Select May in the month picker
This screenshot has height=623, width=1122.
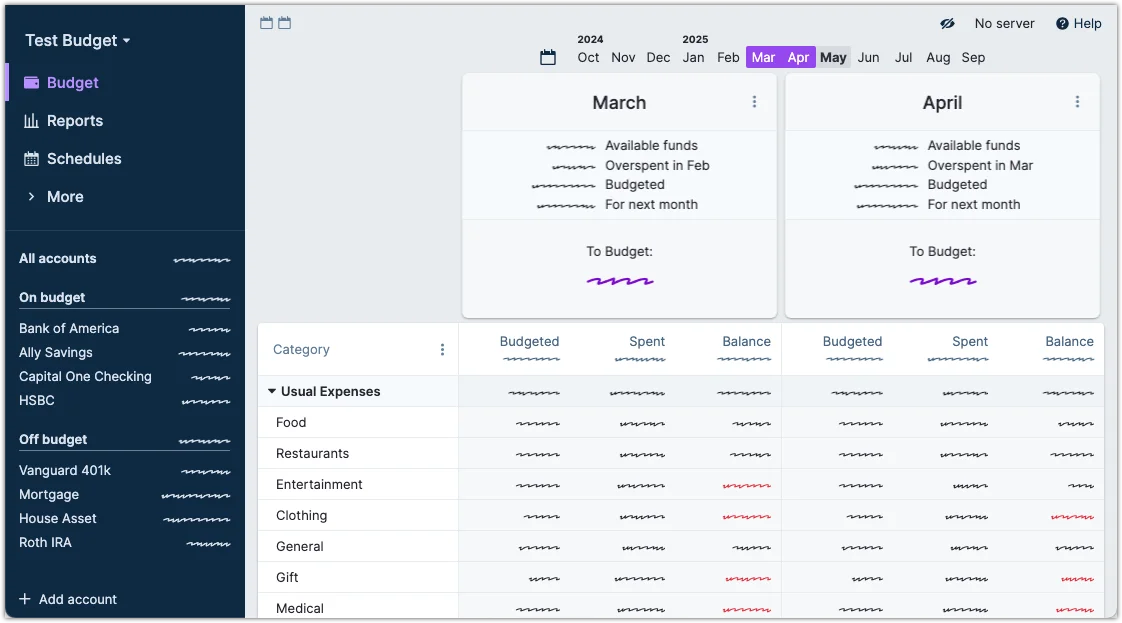click(x=833, y=58)
